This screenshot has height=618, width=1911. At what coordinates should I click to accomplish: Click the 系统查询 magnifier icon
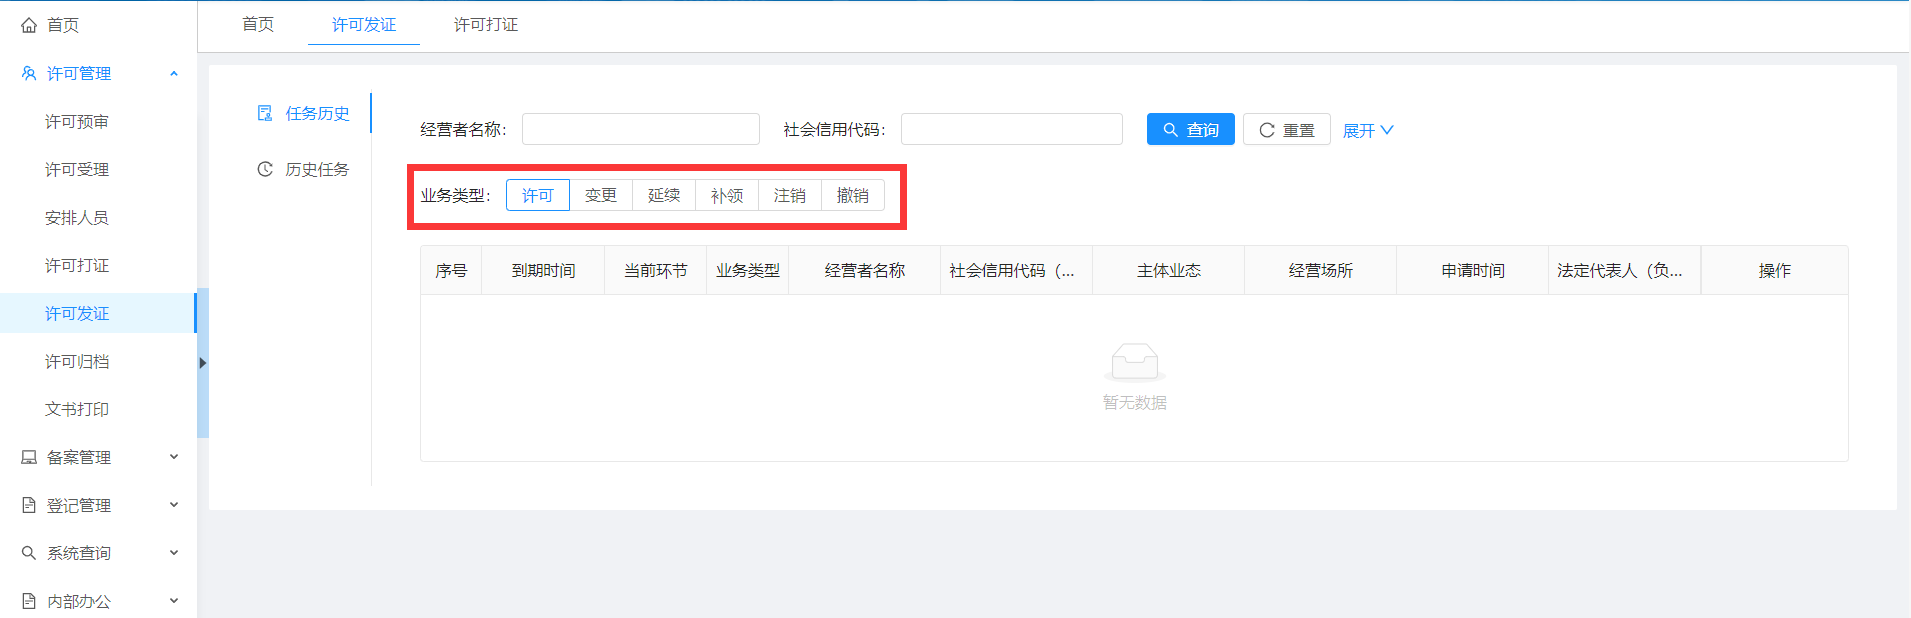(29, 553)
